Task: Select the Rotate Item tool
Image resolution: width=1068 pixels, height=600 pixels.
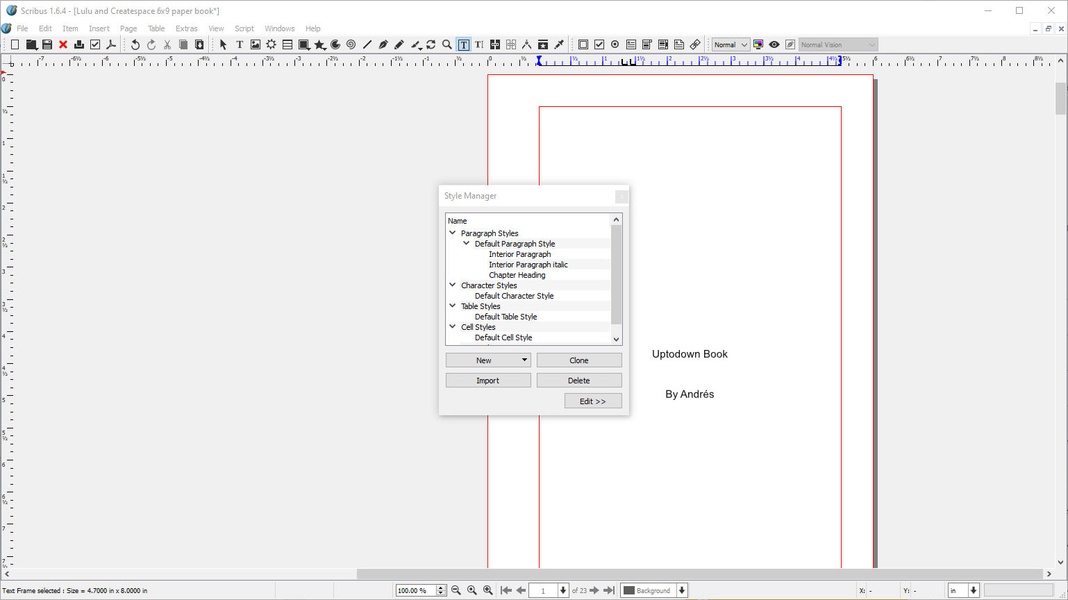Action: coord(431,45)
